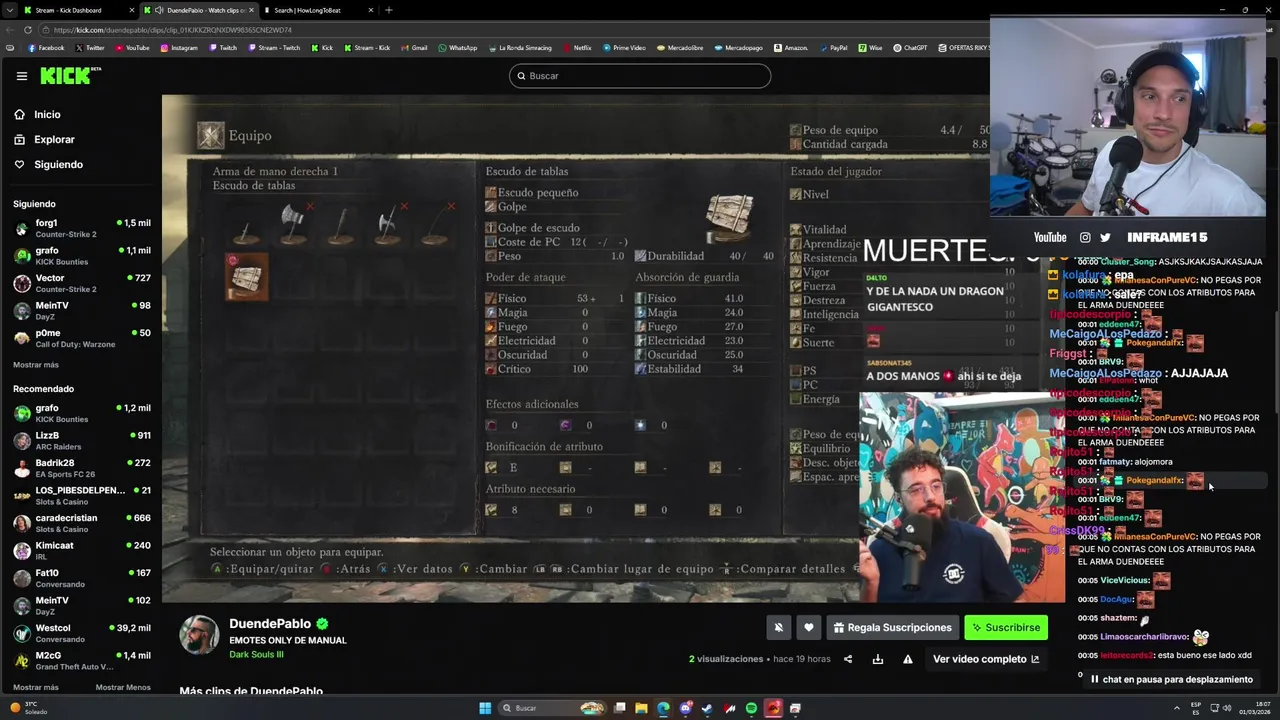Open the taskbar weather widget
The width and height of the screenshot is (1280, 720).
coord(28,708)
